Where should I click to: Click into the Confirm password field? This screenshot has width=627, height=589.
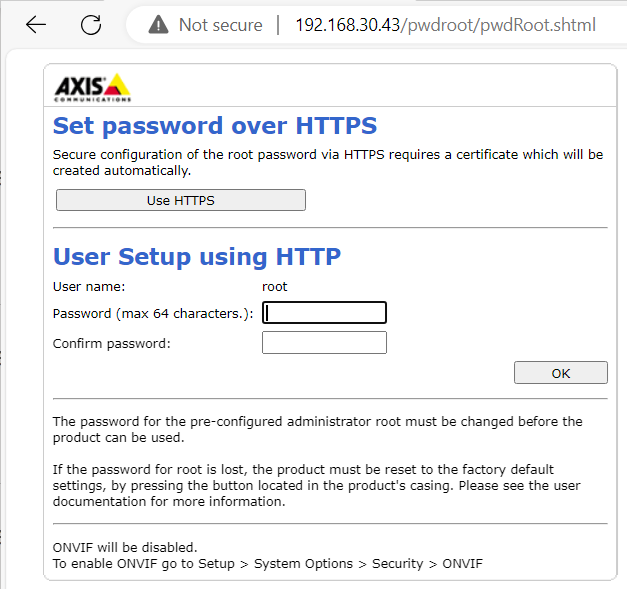point(324,343)
